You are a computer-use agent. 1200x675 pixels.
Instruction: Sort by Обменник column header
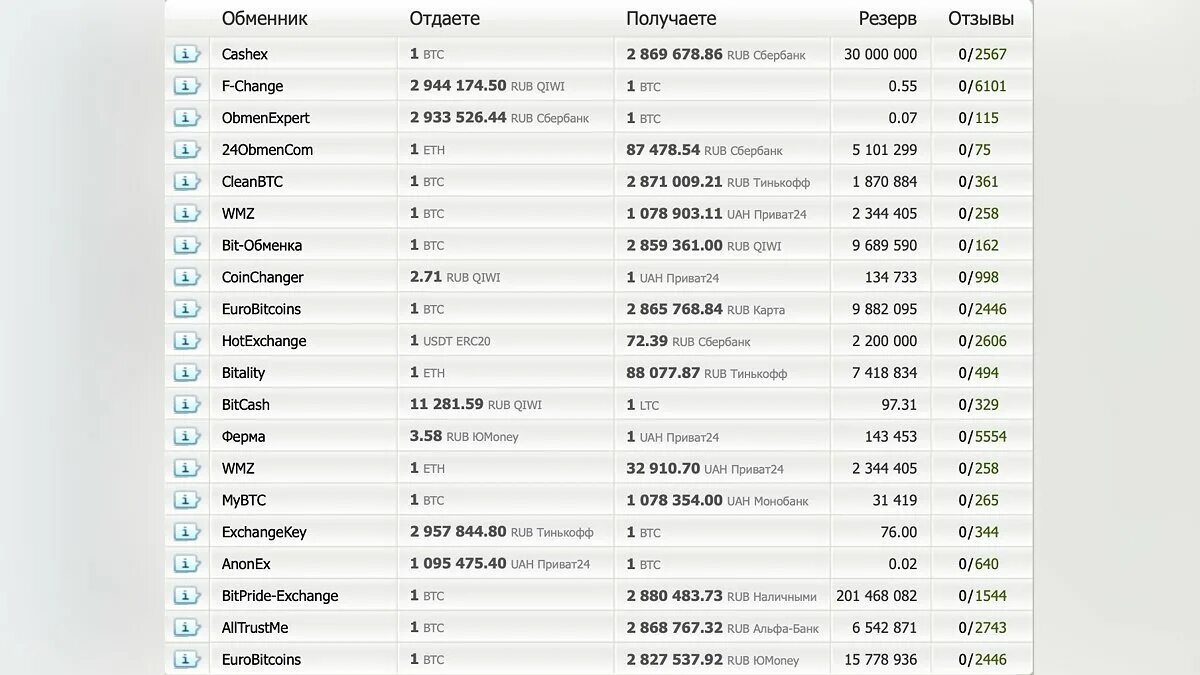point(264,19)
